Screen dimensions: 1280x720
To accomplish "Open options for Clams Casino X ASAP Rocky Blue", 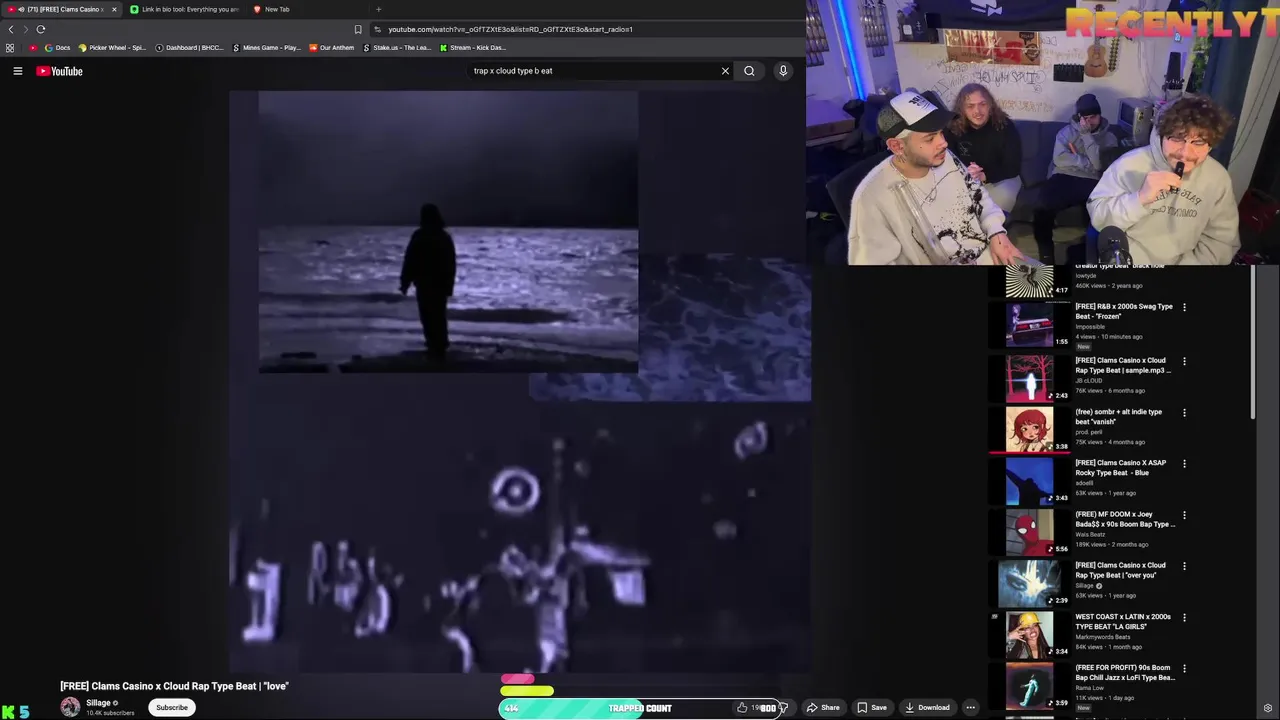I will click(1184, 463).
